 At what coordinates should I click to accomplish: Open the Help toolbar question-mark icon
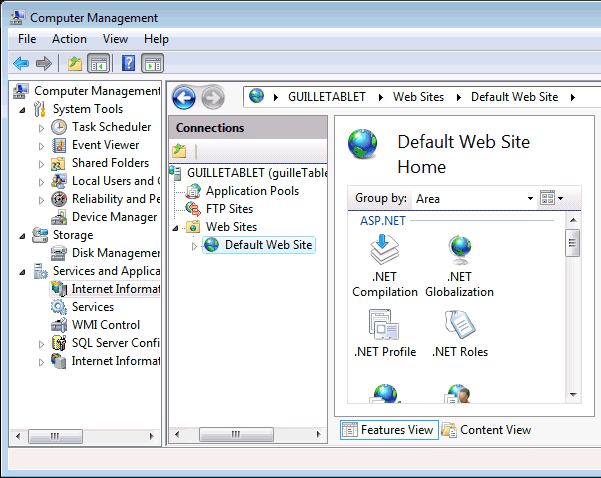(128, 63)
